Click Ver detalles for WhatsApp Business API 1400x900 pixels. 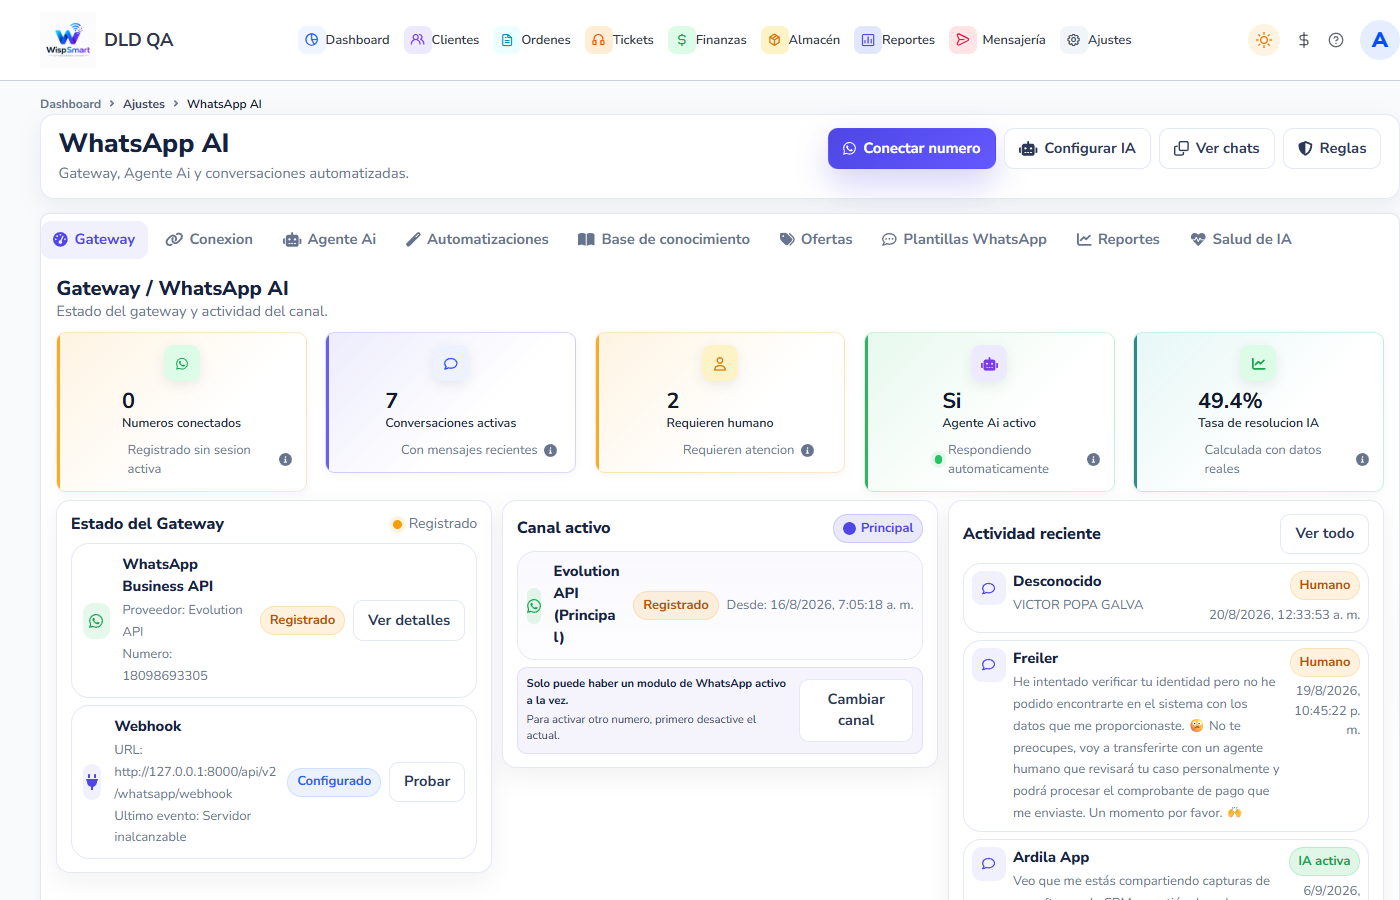click(x=409, y=620)
